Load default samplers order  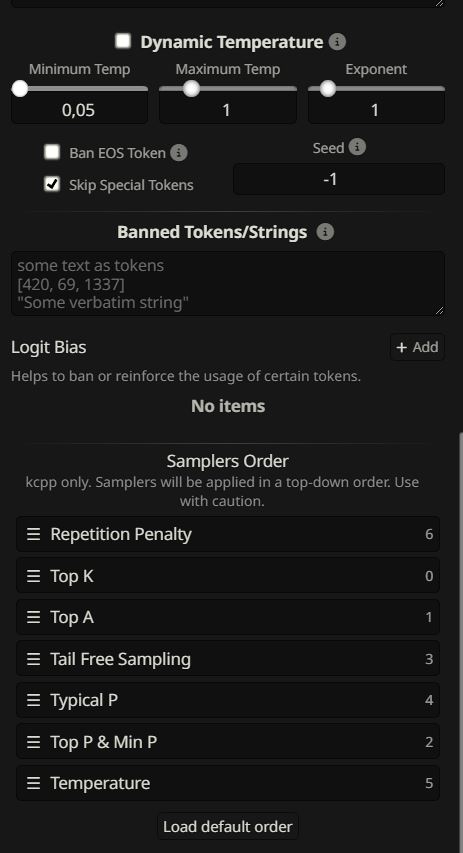tap(228, 826)
